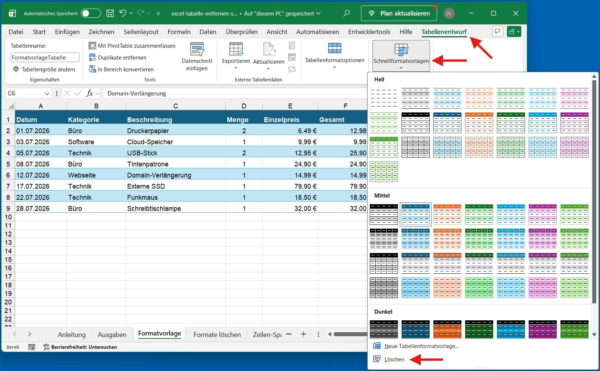Click the gallery vertical scrollbar
Image resolution: width=600 pixels, height=371 pixels.
click(x=594, y=191)
